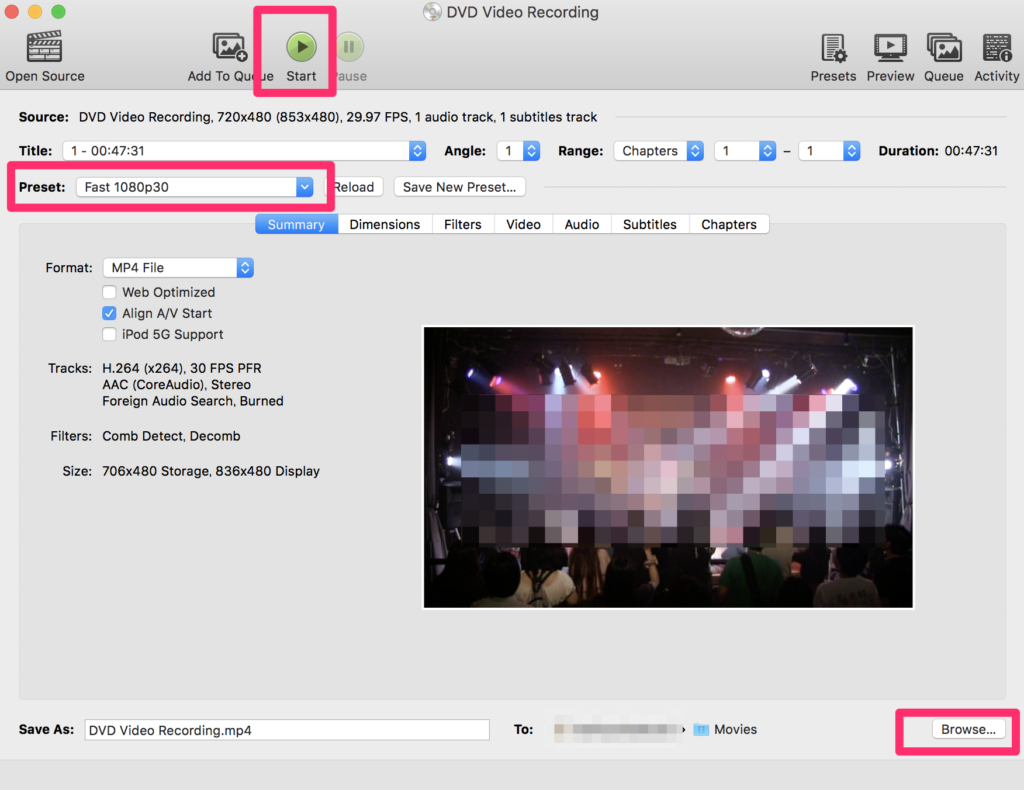Click the Add To Queue icon
Viewport: 1024px width, 790px height.
point(230,47)
